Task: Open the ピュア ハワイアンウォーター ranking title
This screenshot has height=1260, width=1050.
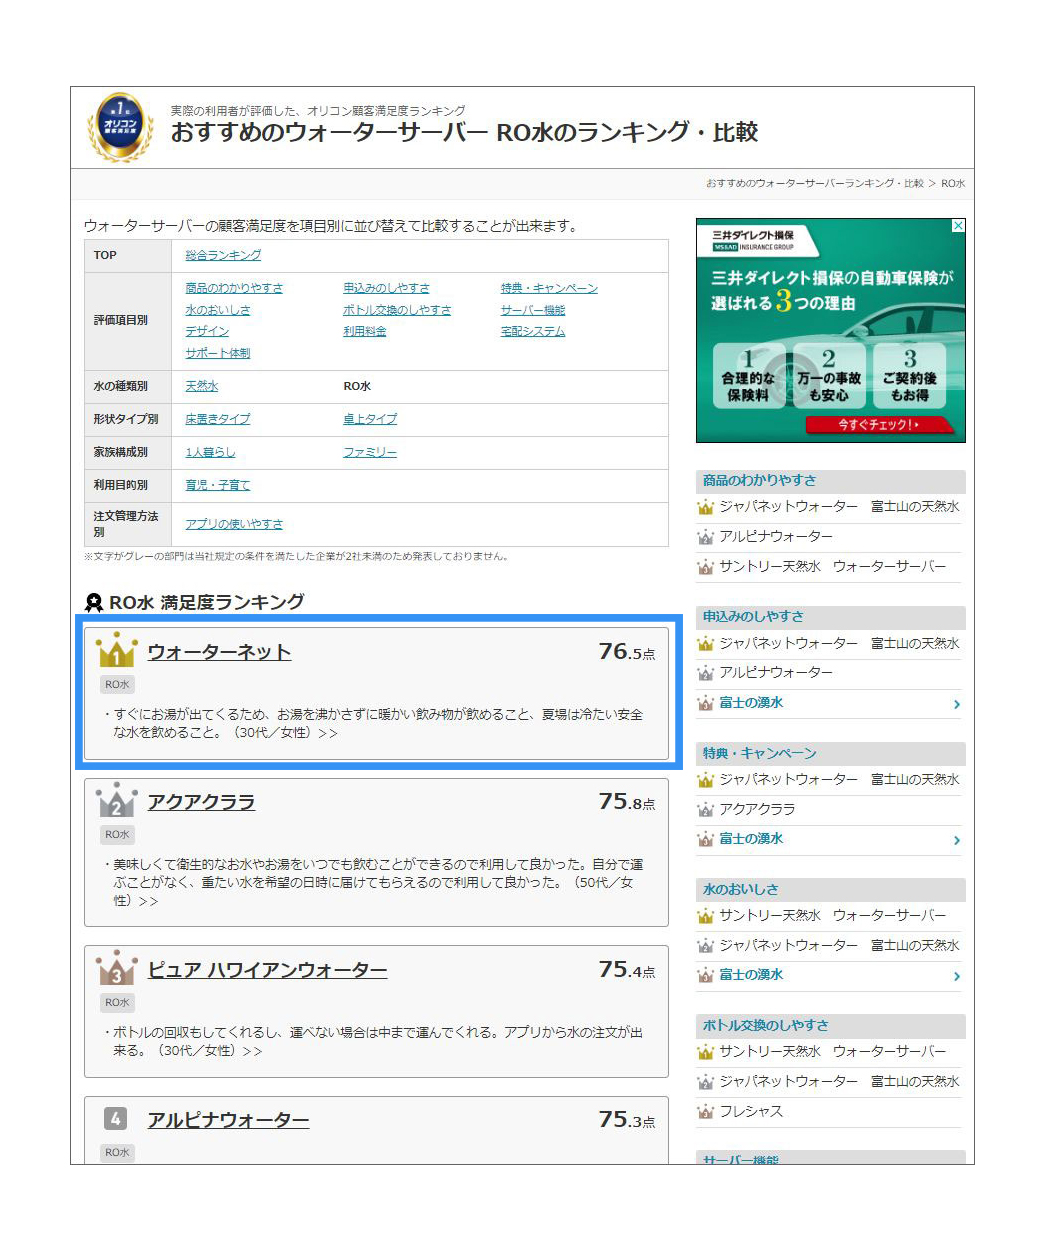Action: 267,970
